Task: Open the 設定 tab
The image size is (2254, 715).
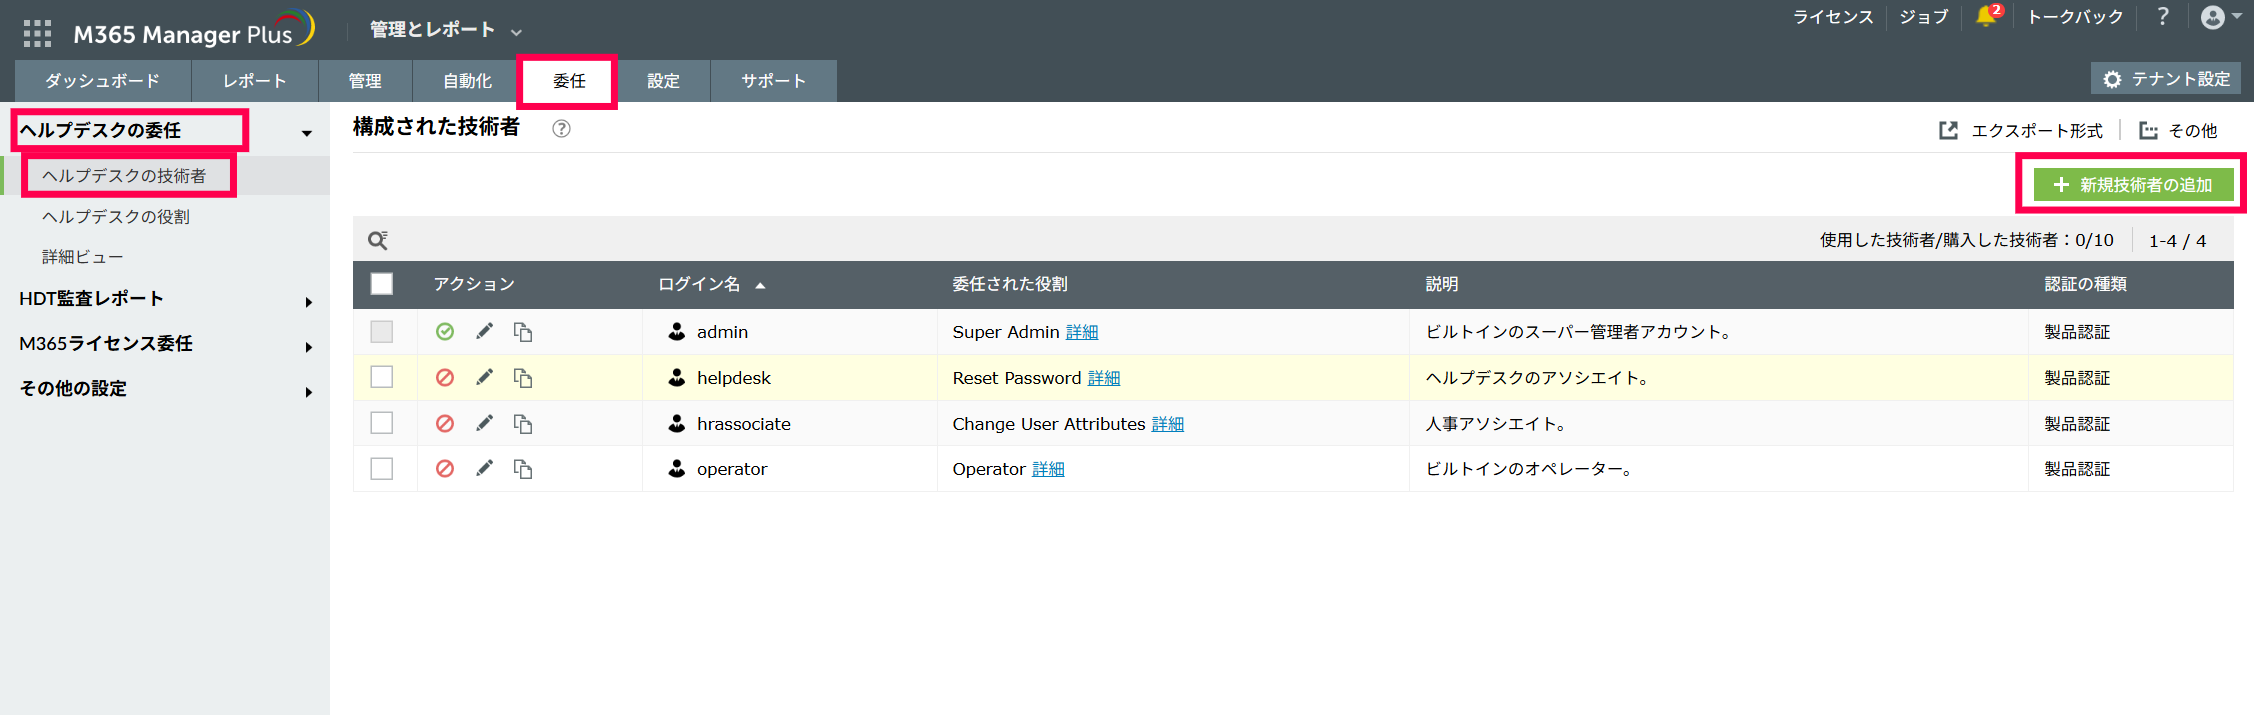Action: pos(663,81)
